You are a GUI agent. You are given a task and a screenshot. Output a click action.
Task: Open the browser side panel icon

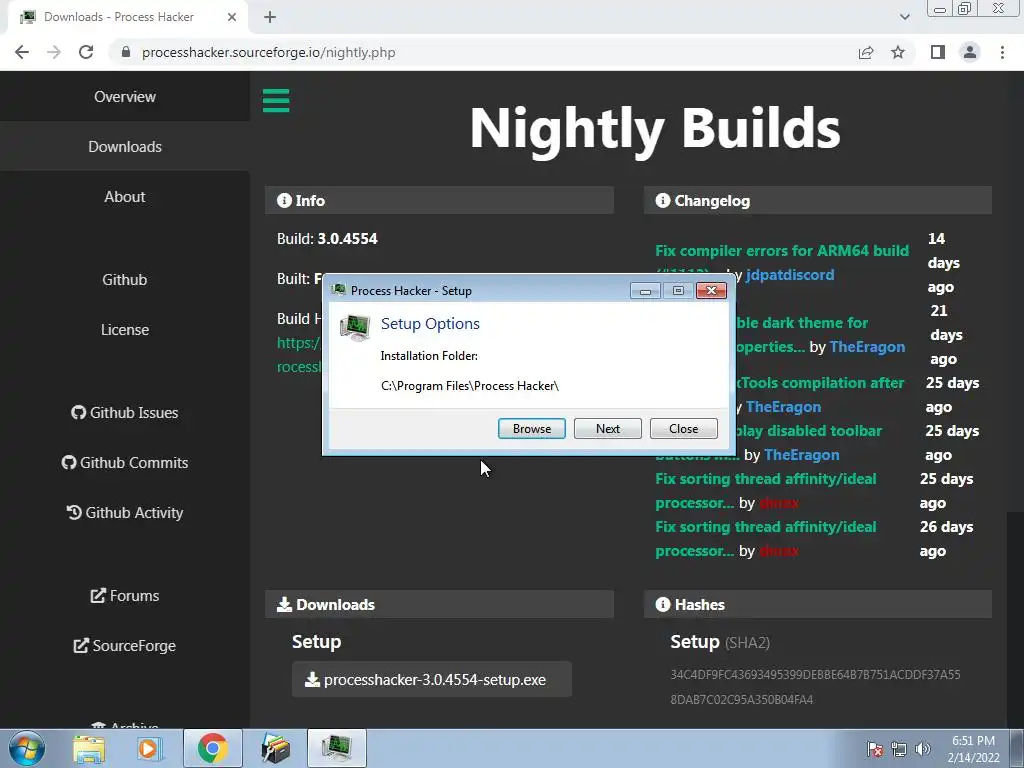click(938, 52)
